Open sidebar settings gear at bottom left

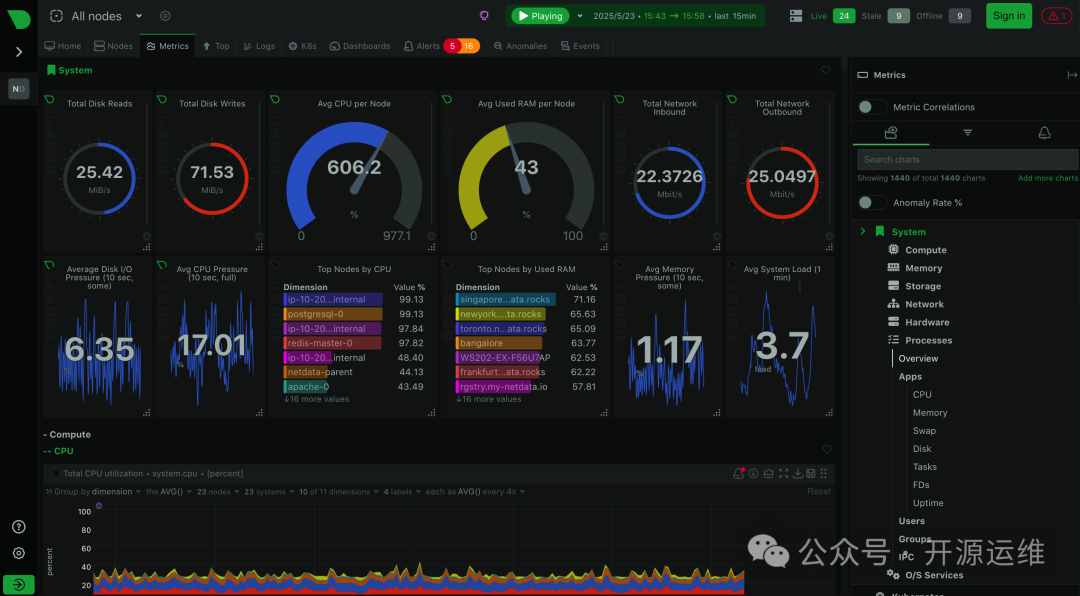tap(19, 553)
